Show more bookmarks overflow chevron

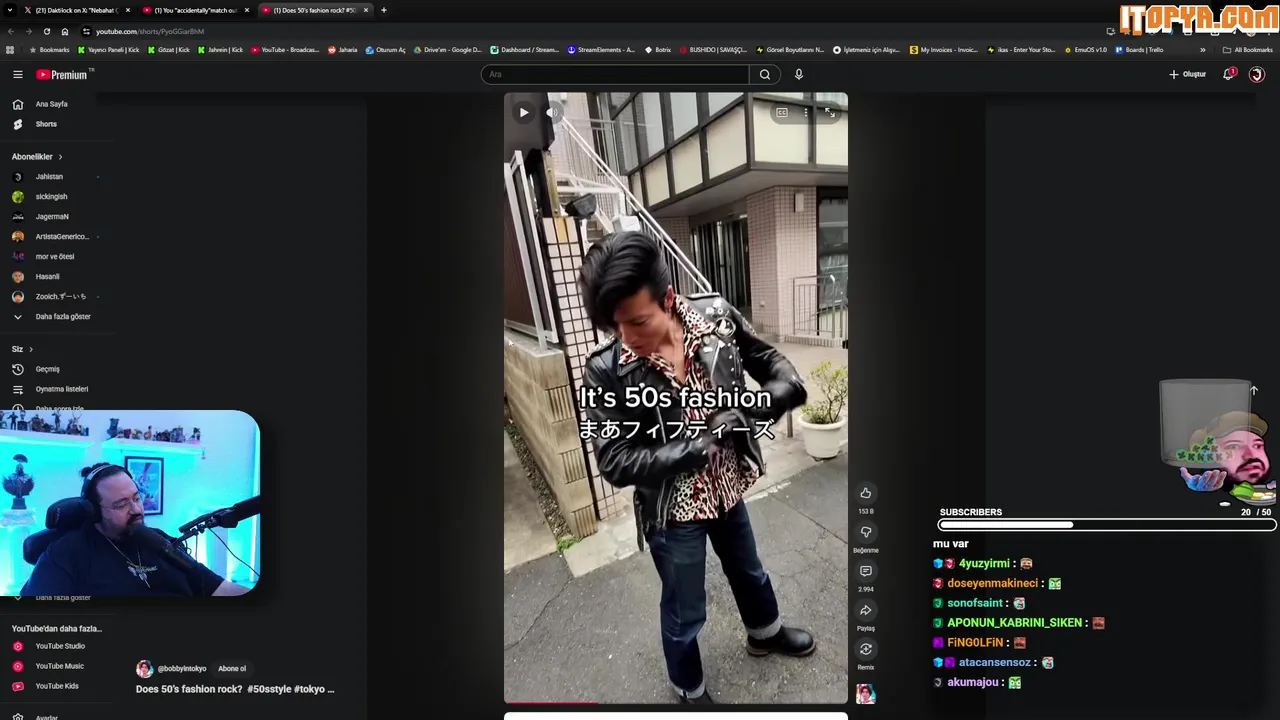point(1202,50)
